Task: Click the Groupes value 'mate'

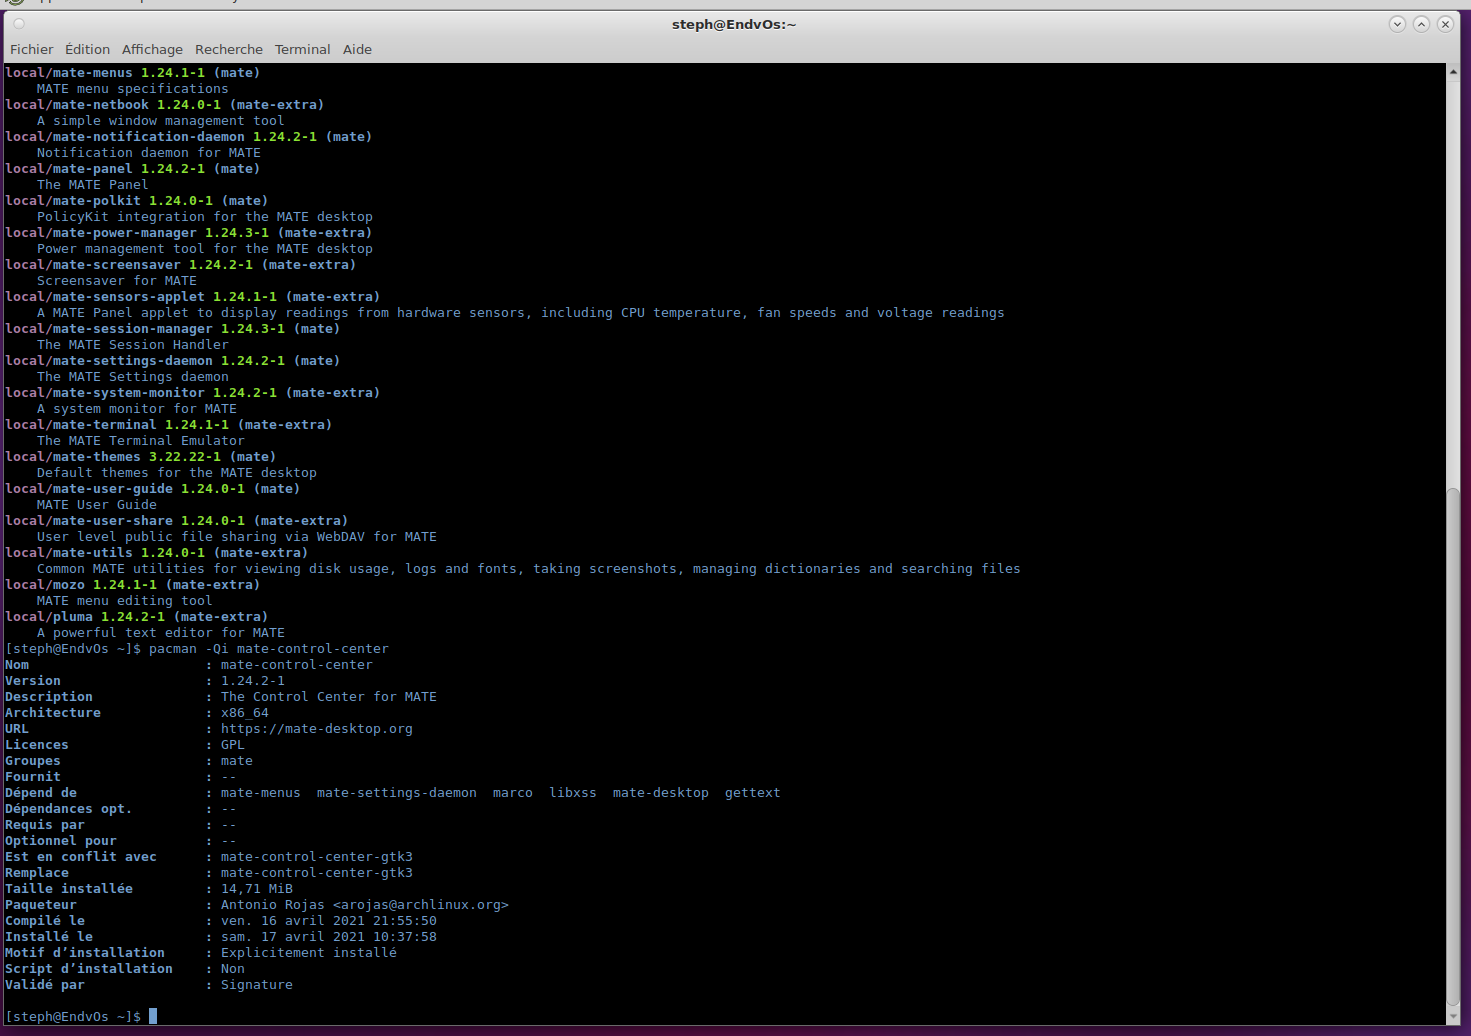Action: pyautogui.click(x=237, y=761)
